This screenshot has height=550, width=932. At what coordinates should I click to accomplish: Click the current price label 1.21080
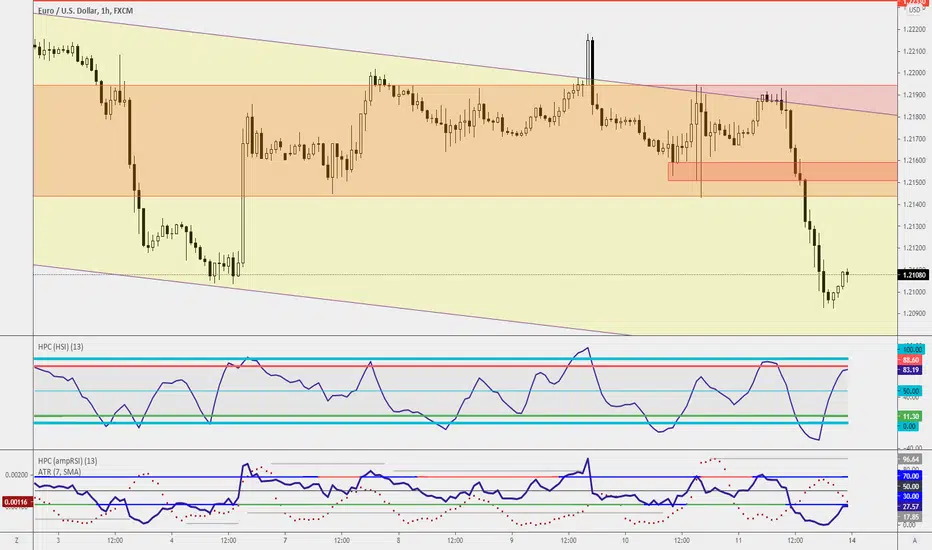pyautogui.click(x=914, y=275)
